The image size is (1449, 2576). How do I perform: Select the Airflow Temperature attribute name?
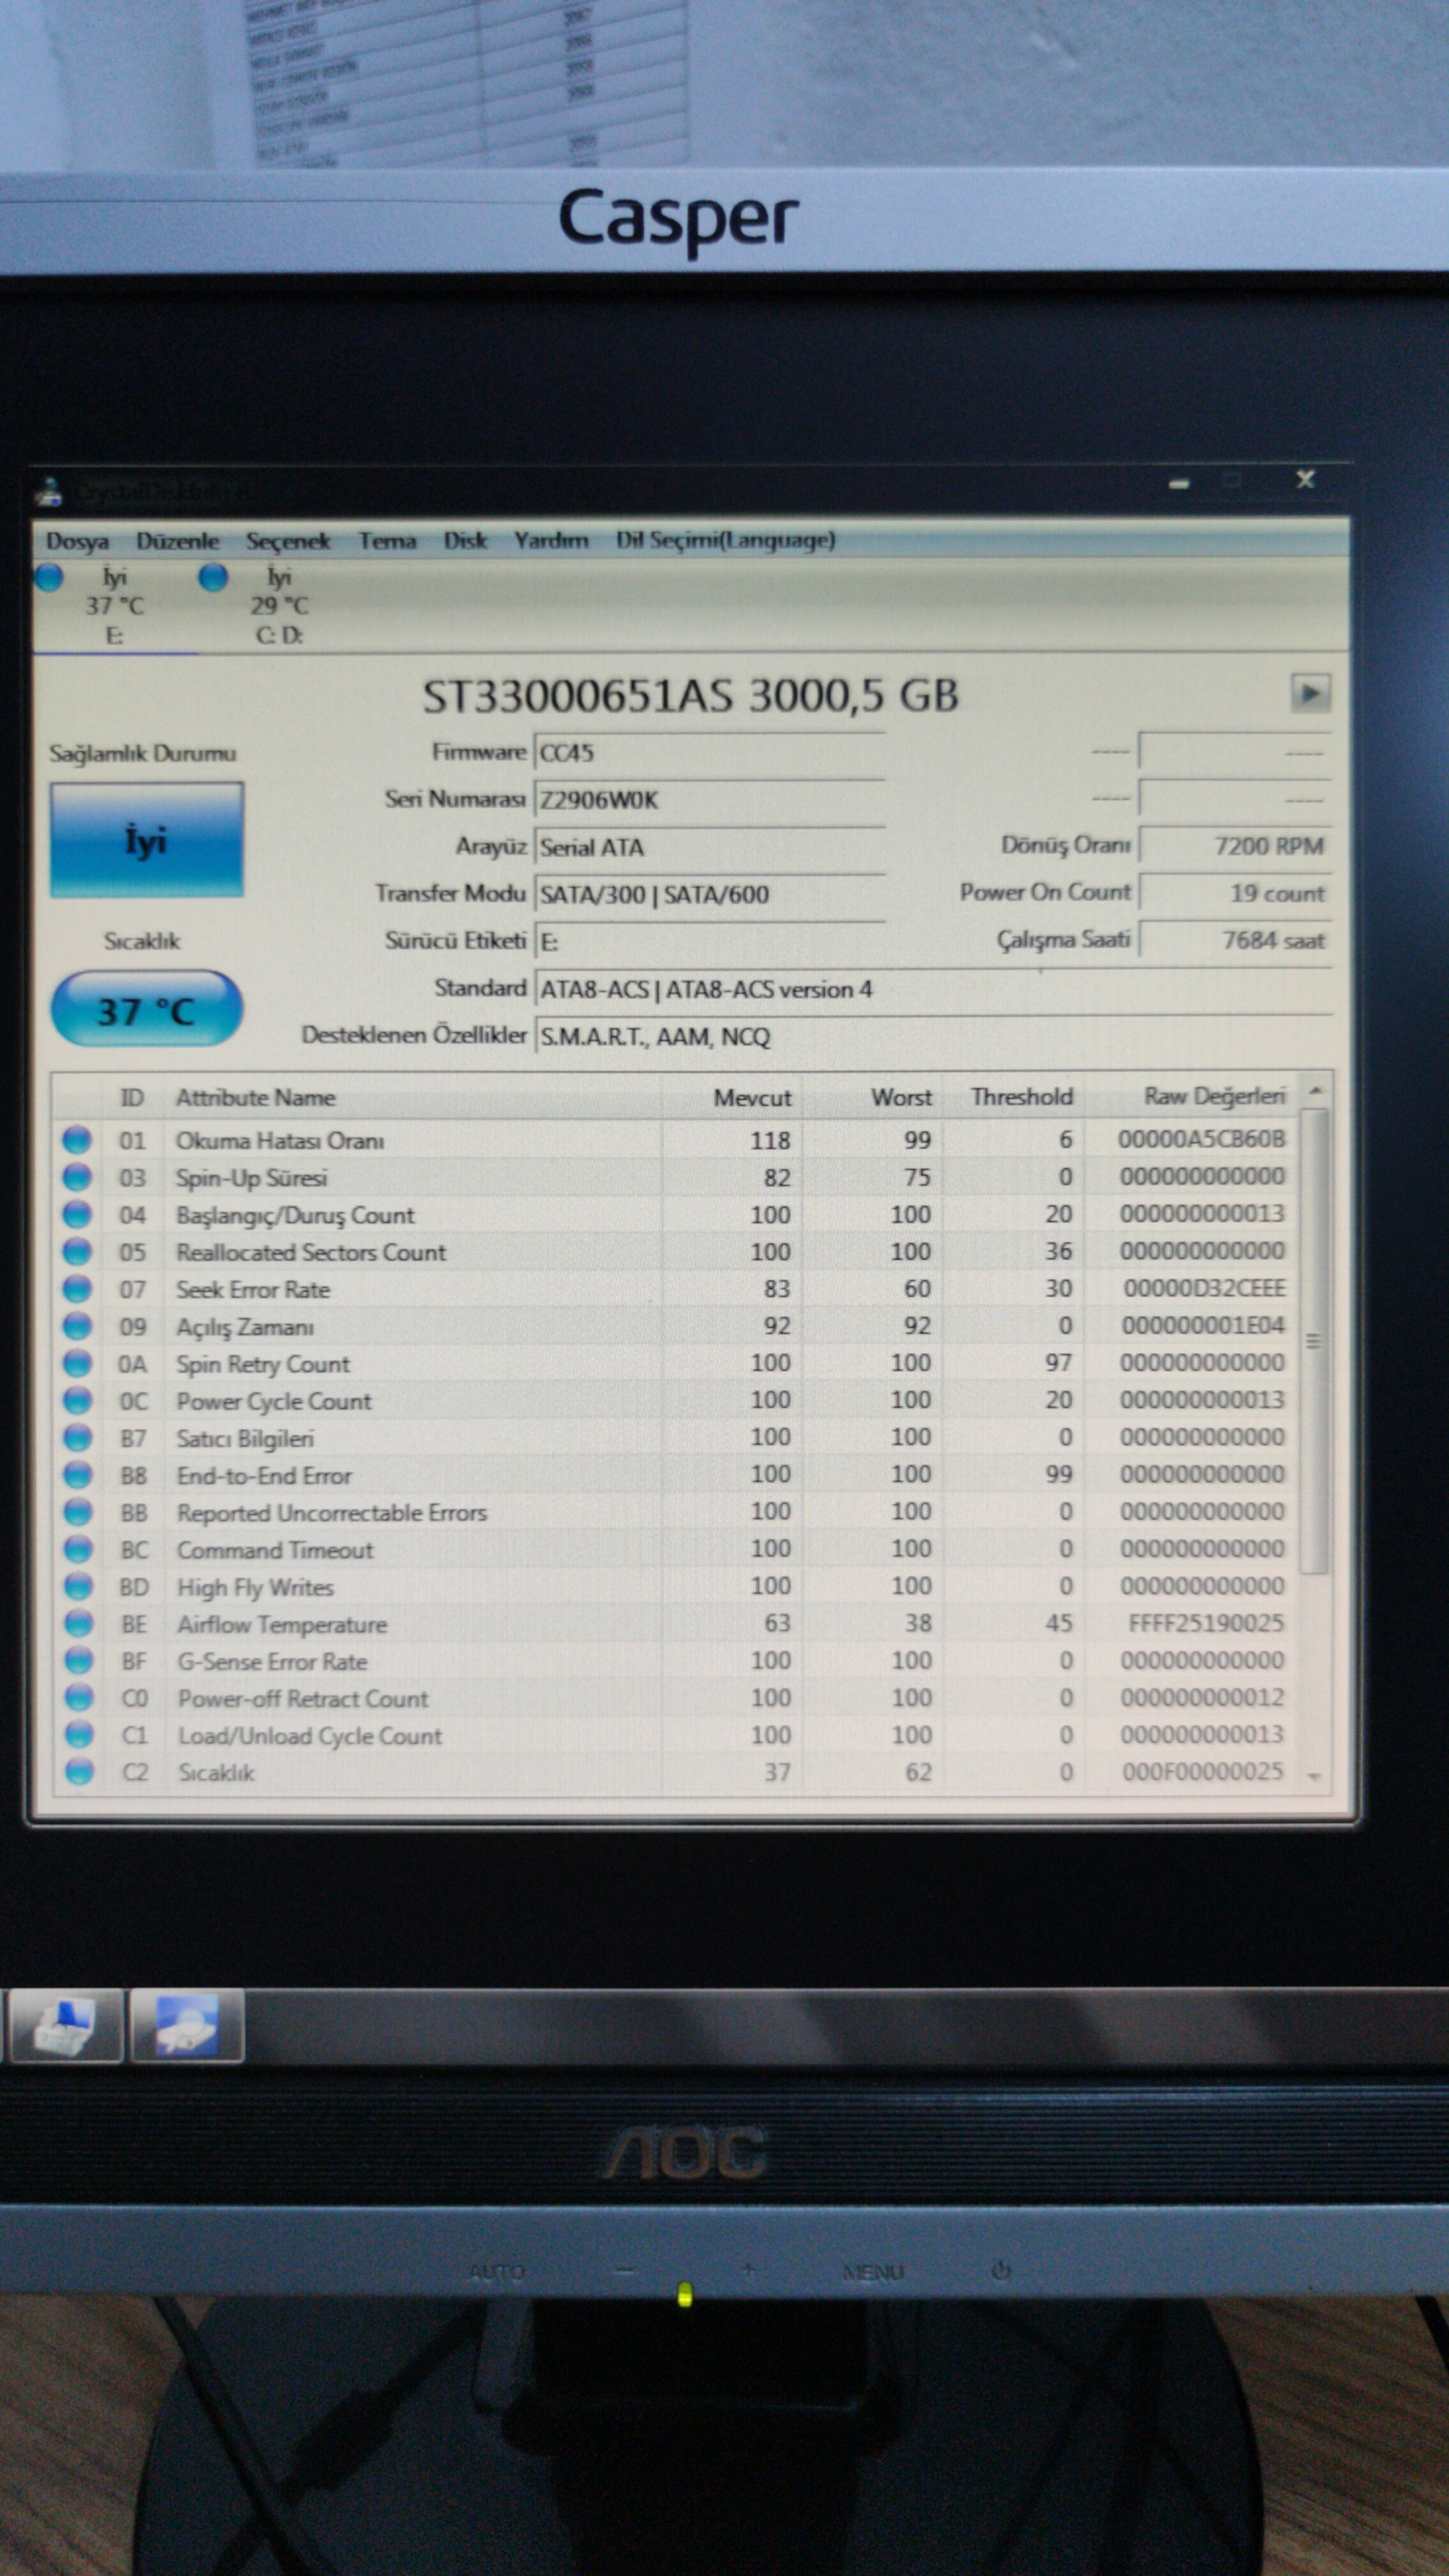pyautogui.click(x=282, y=1625)
